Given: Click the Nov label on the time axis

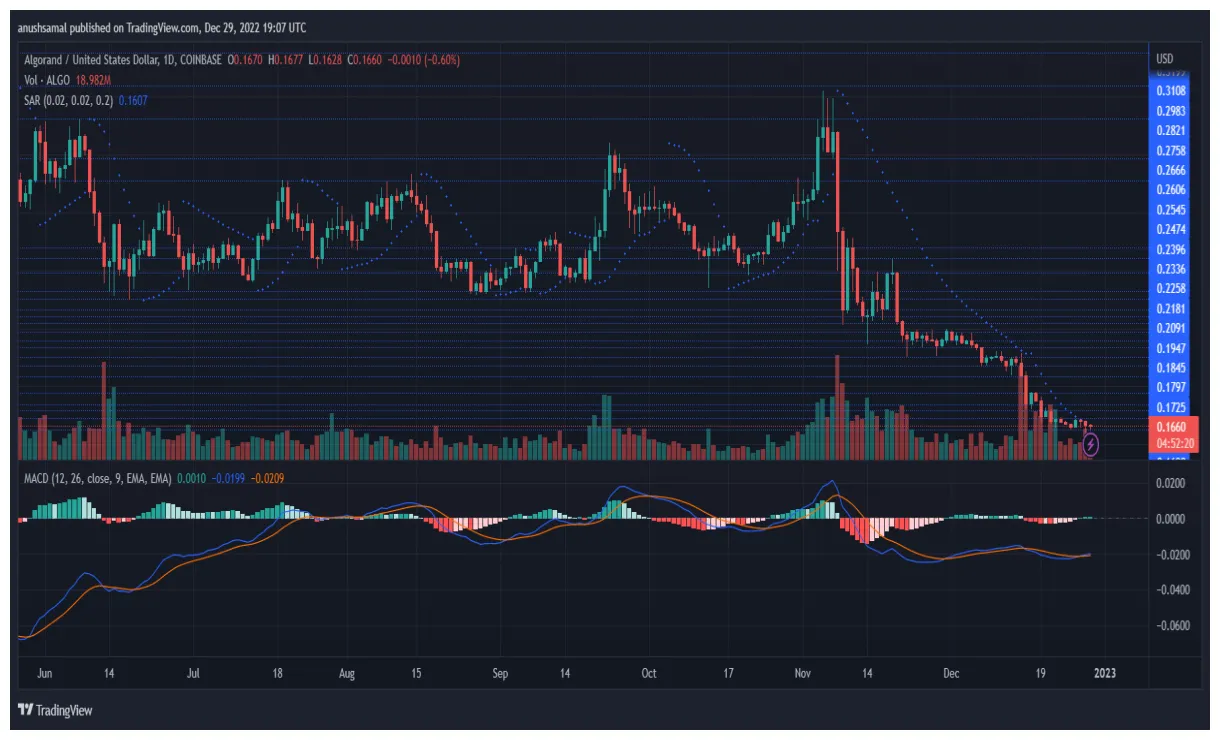Looking at the screenshot, I should coord(803,674).
